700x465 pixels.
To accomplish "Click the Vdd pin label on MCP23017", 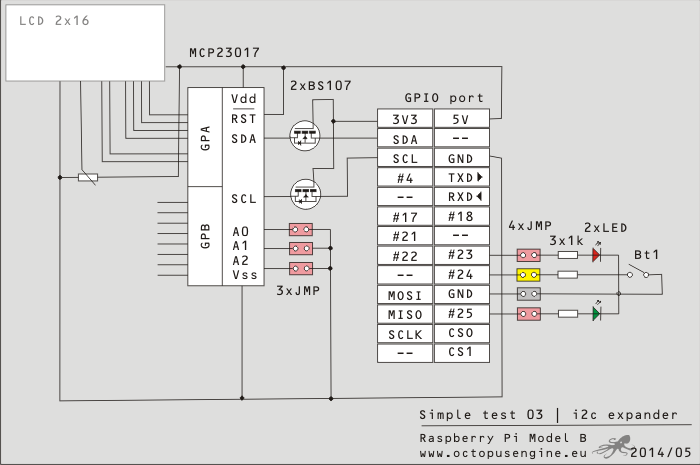I will (x=244, y=99).
